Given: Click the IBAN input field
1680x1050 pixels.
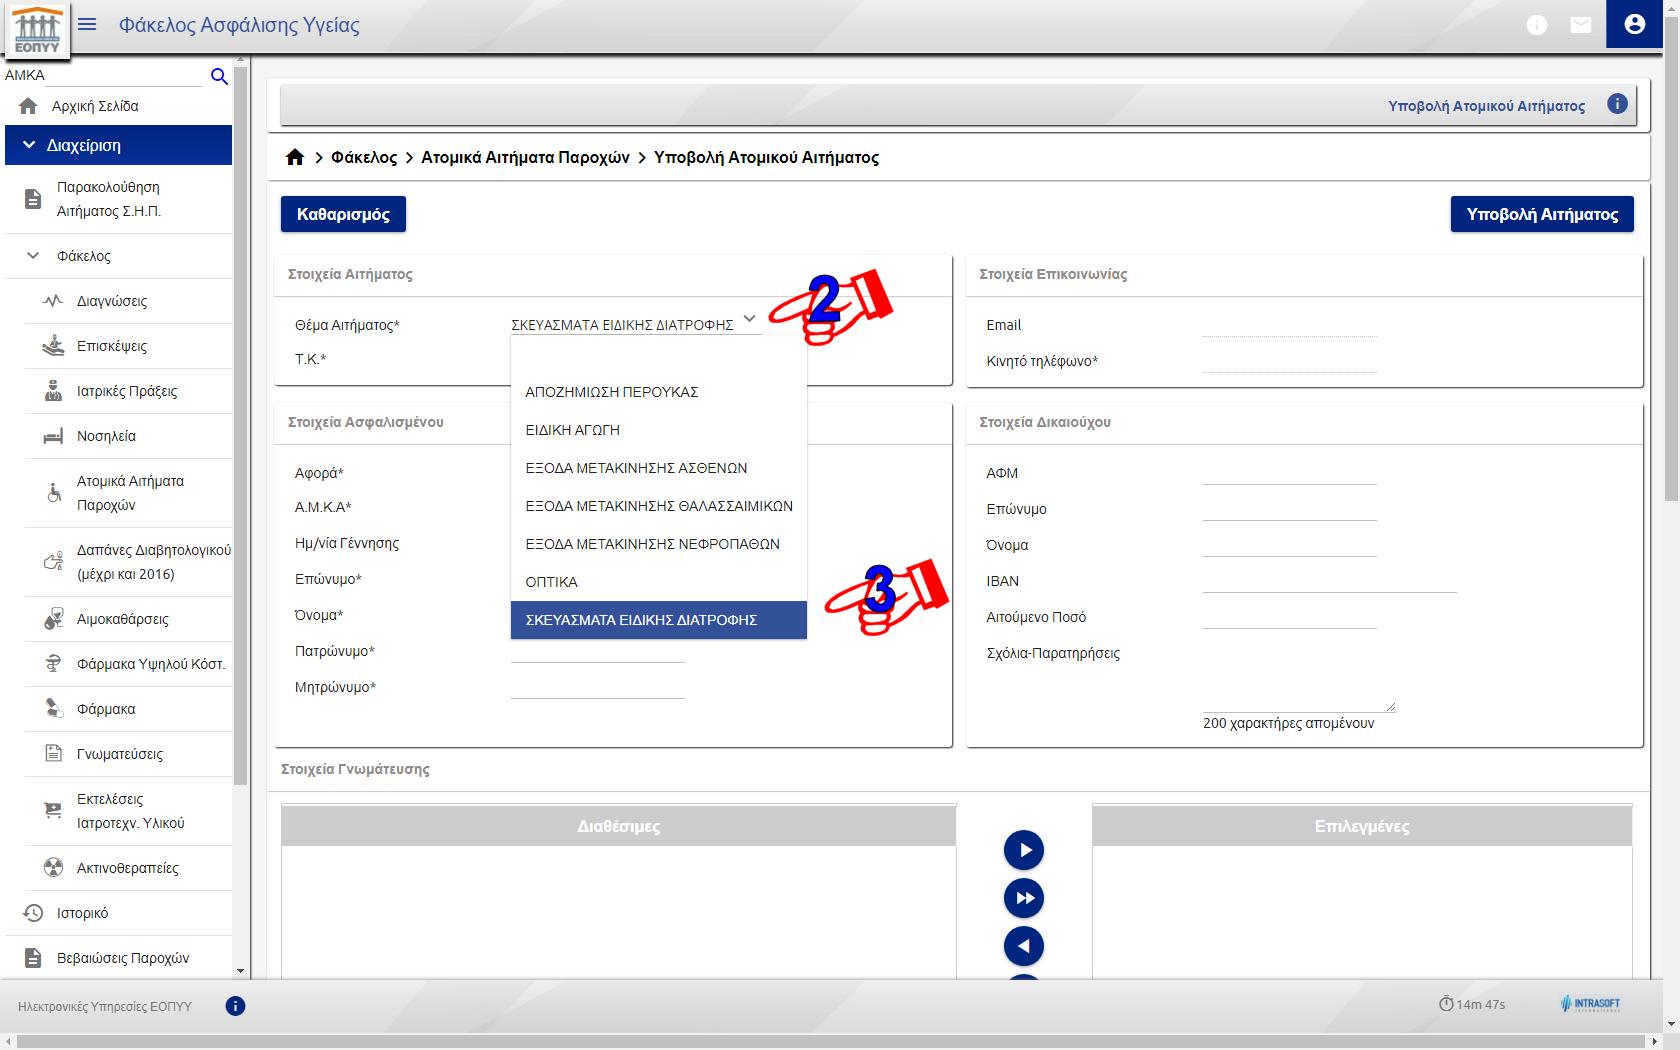Looking at the screenshot, I should tap(1329, 581).
